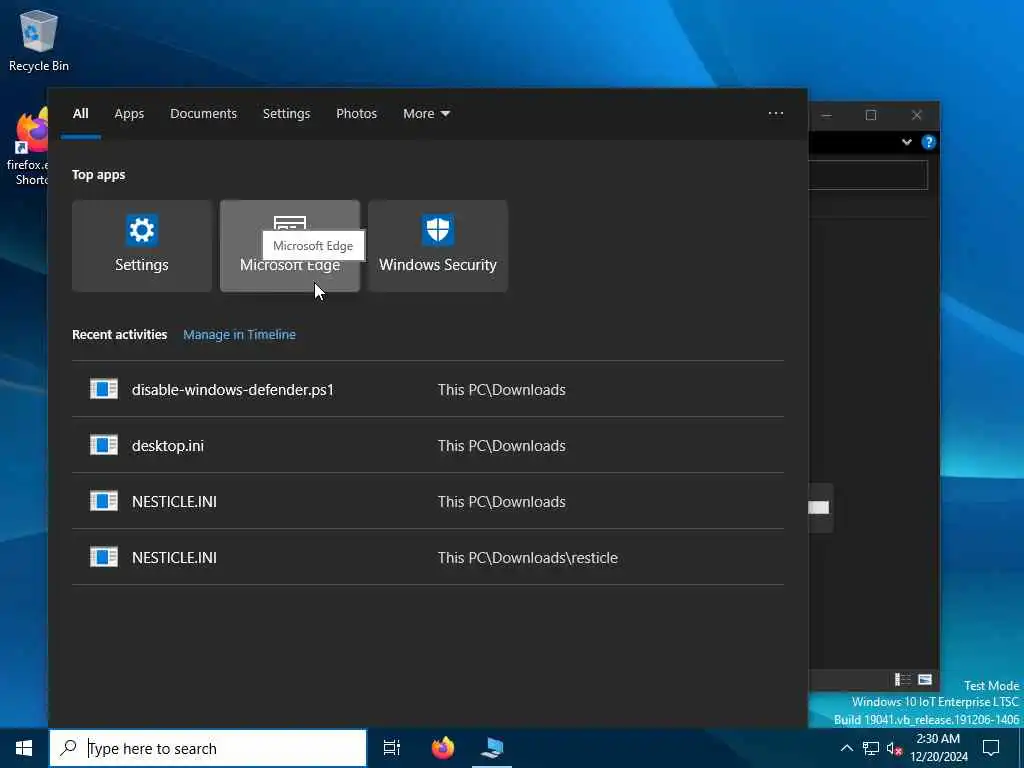Switch to the Photos search tab

(x=357, y=114)
